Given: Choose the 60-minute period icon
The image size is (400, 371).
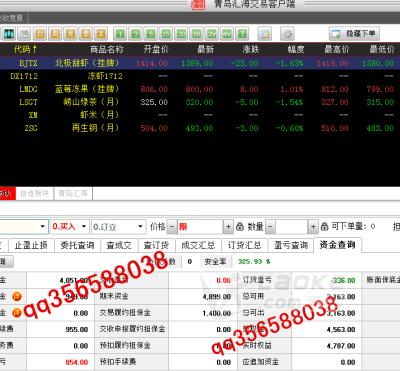Looking at the screenshot, I should tap(197, 34).
